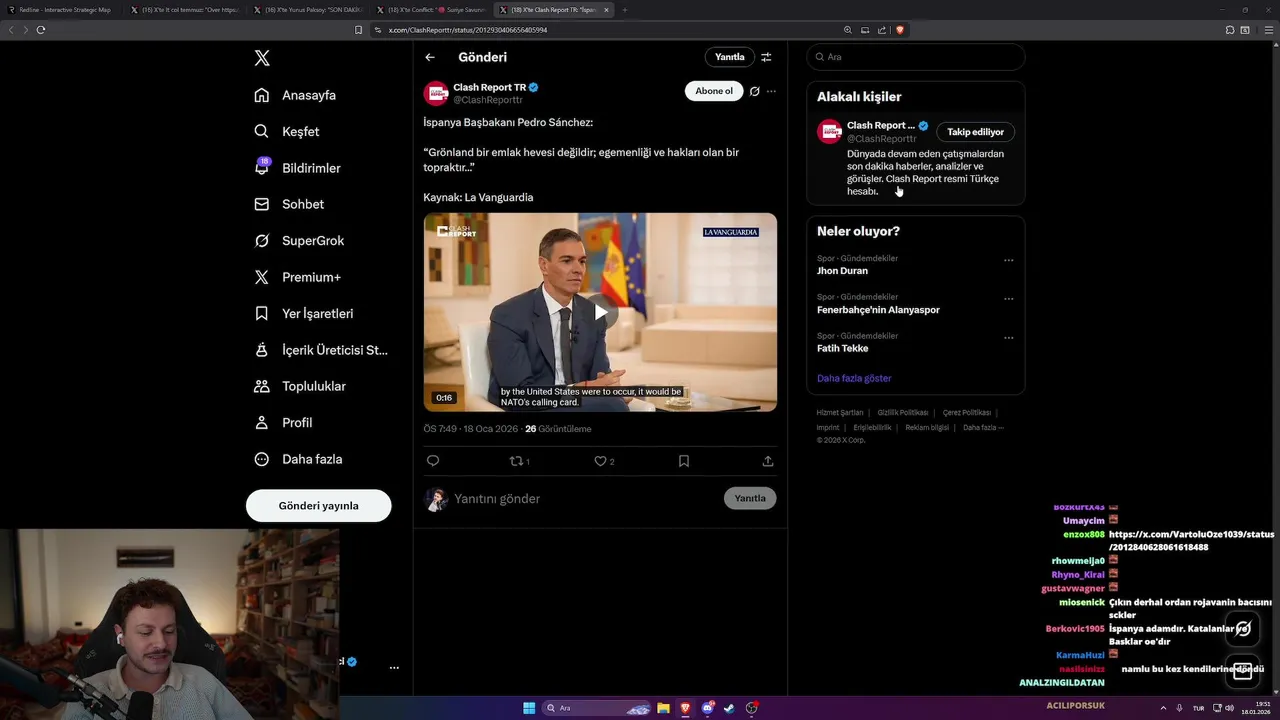Click the X logo in sidebar
Viewport: 1280px width, 720px height.
point(262,58)
